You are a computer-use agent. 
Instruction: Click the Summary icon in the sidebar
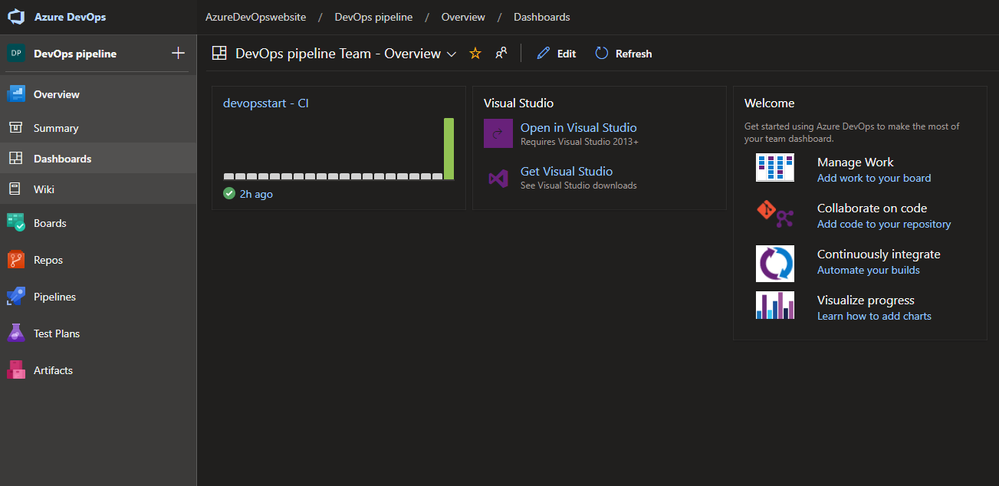click(16, 128)
